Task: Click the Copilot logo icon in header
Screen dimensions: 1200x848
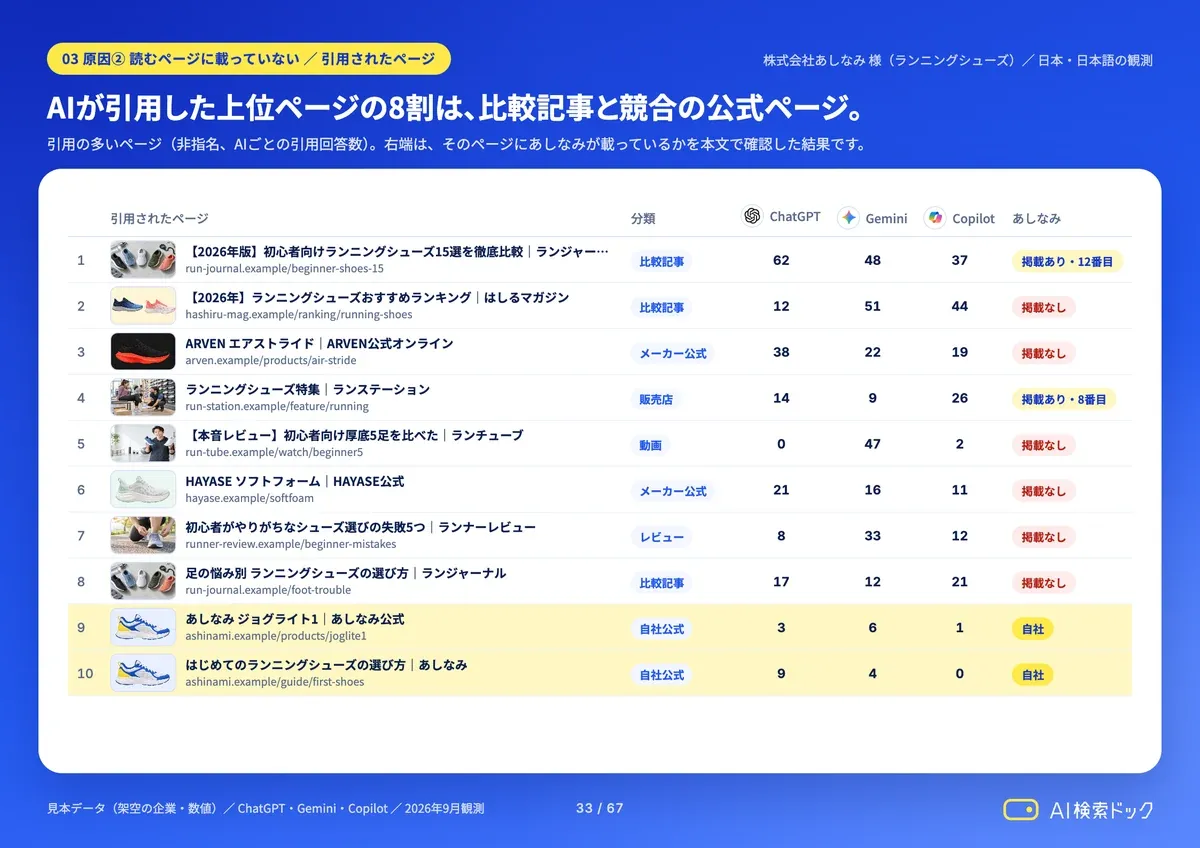Action: pos(935,217)
